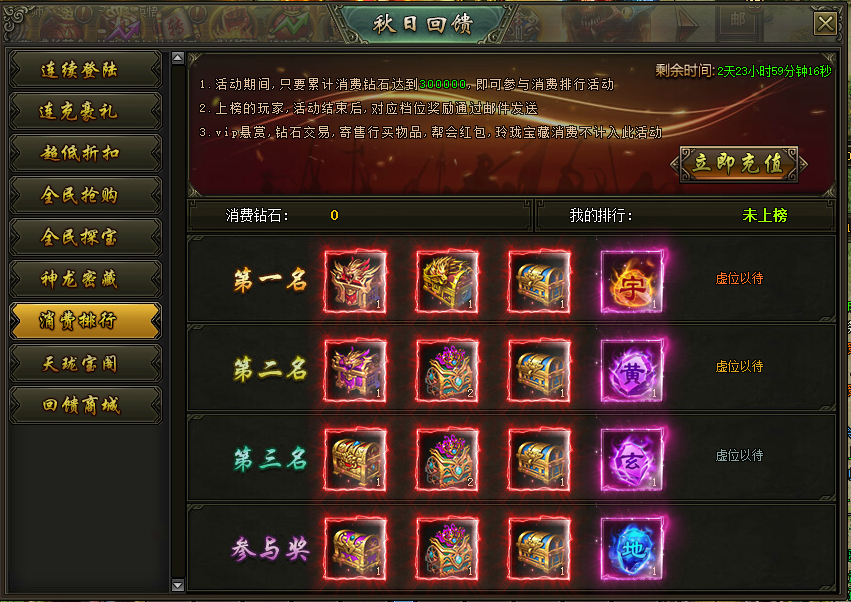Click the 宇 flame orb first-place reward
This screenshot has height=602, width=851.
[632, 282]
